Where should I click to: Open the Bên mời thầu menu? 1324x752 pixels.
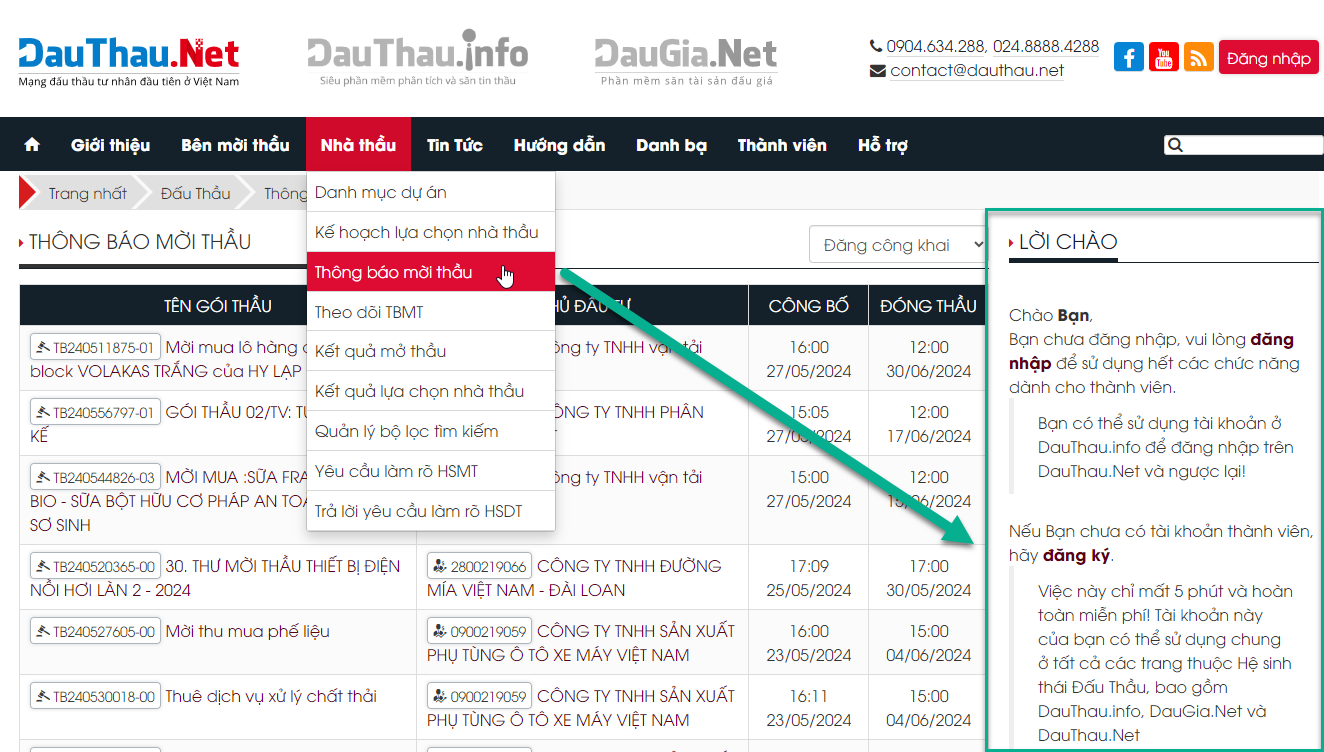click(235, 145)
